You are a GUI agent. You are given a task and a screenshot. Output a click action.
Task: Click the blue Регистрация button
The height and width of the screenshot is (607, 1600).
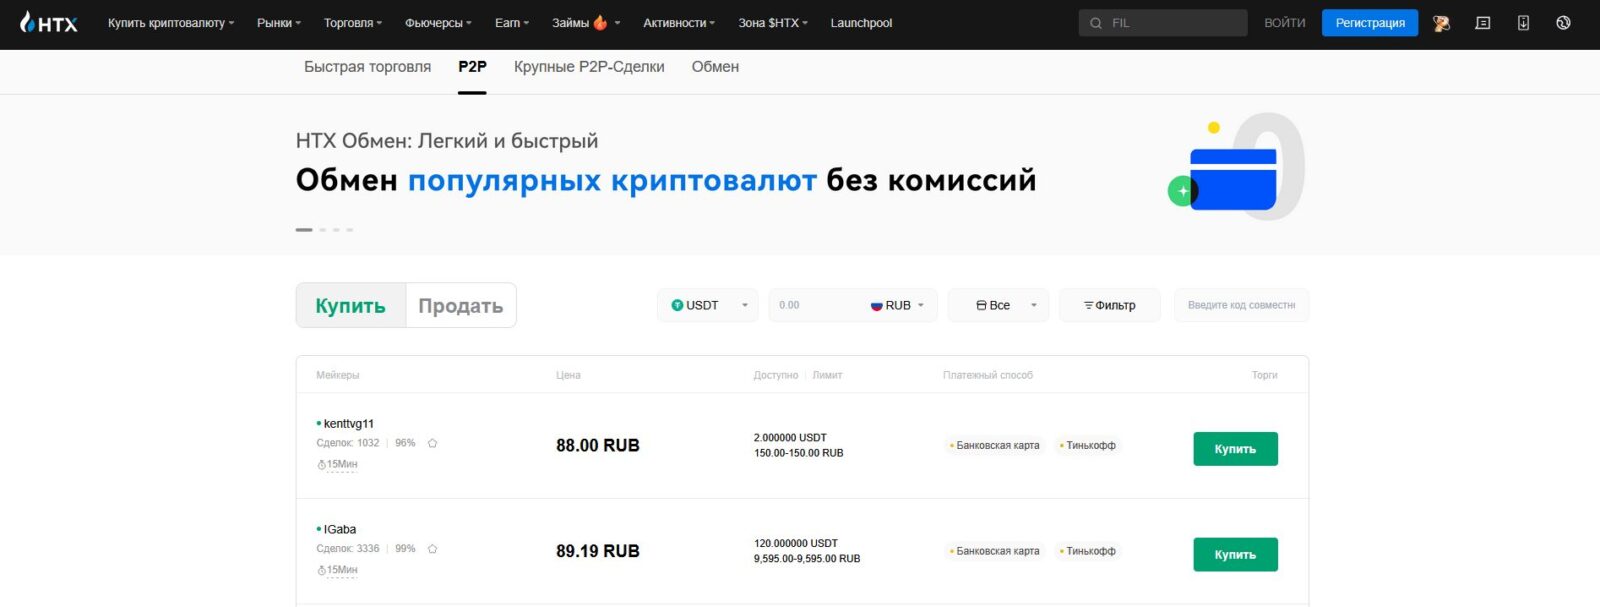coord(1369,23)
